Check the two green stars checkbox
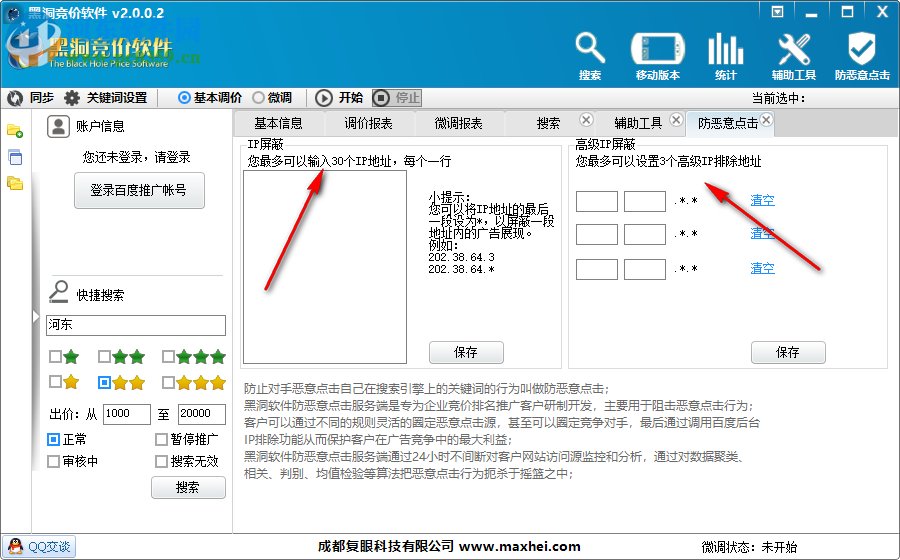 tap(104, 357)
